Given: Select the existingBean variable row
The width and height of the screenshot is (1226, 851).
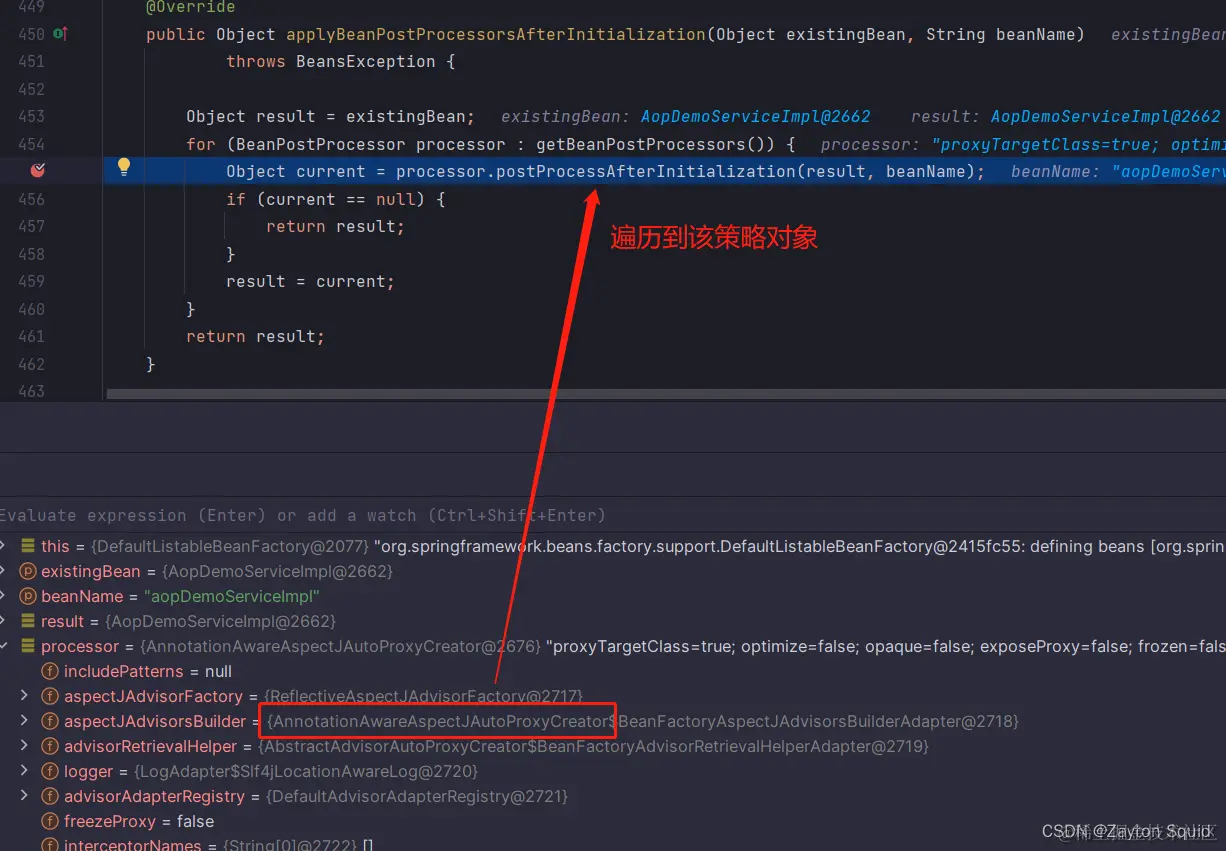Looking at the screenshot, I should [613, 571].
